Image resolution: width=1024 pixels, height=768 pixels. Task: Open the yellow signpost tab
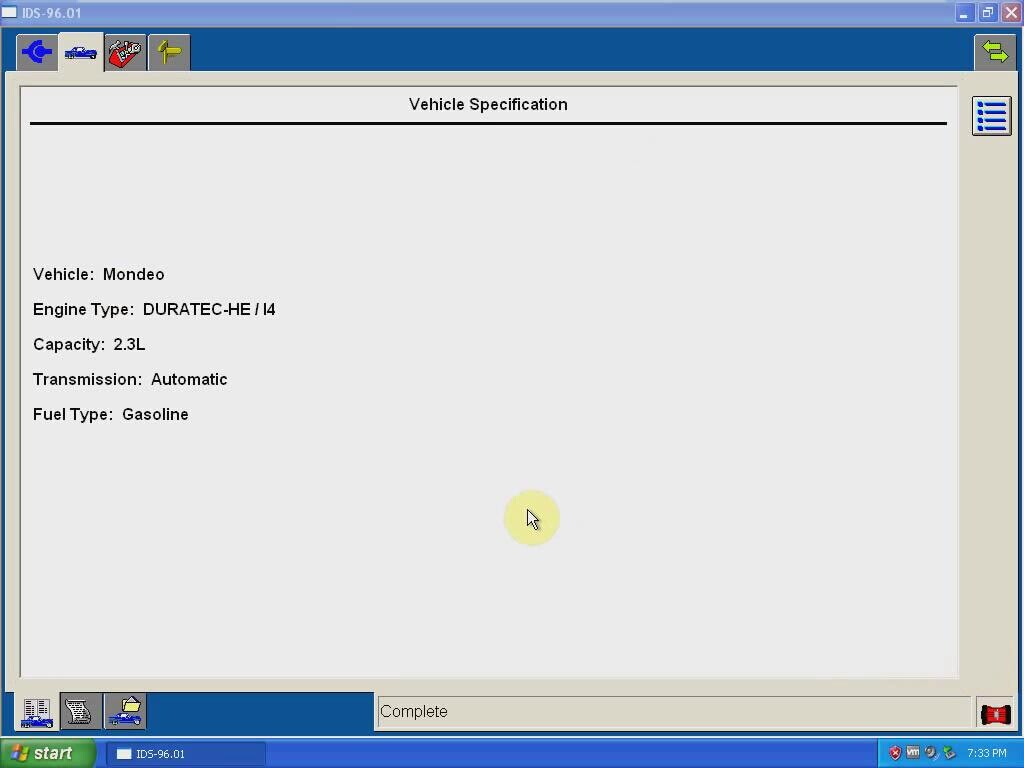pos(169,52)
